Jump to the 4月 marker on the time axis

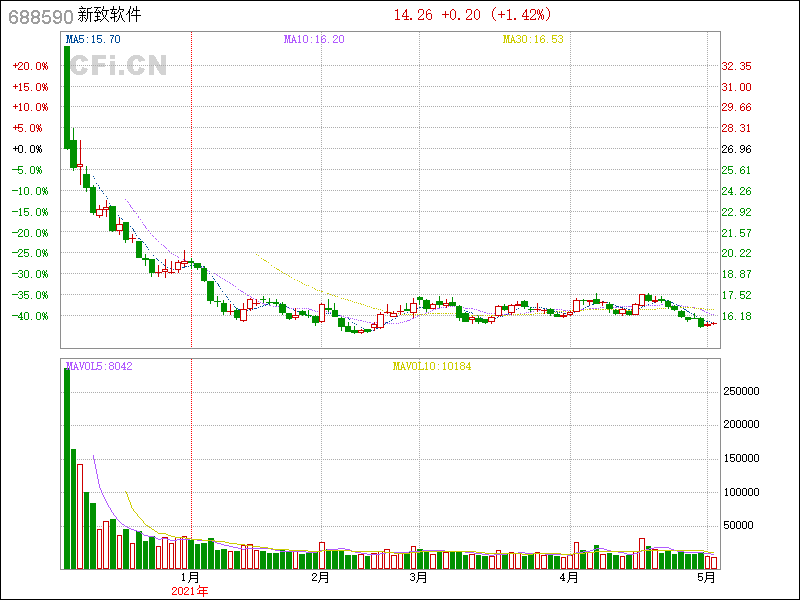[x=568, y=577]
